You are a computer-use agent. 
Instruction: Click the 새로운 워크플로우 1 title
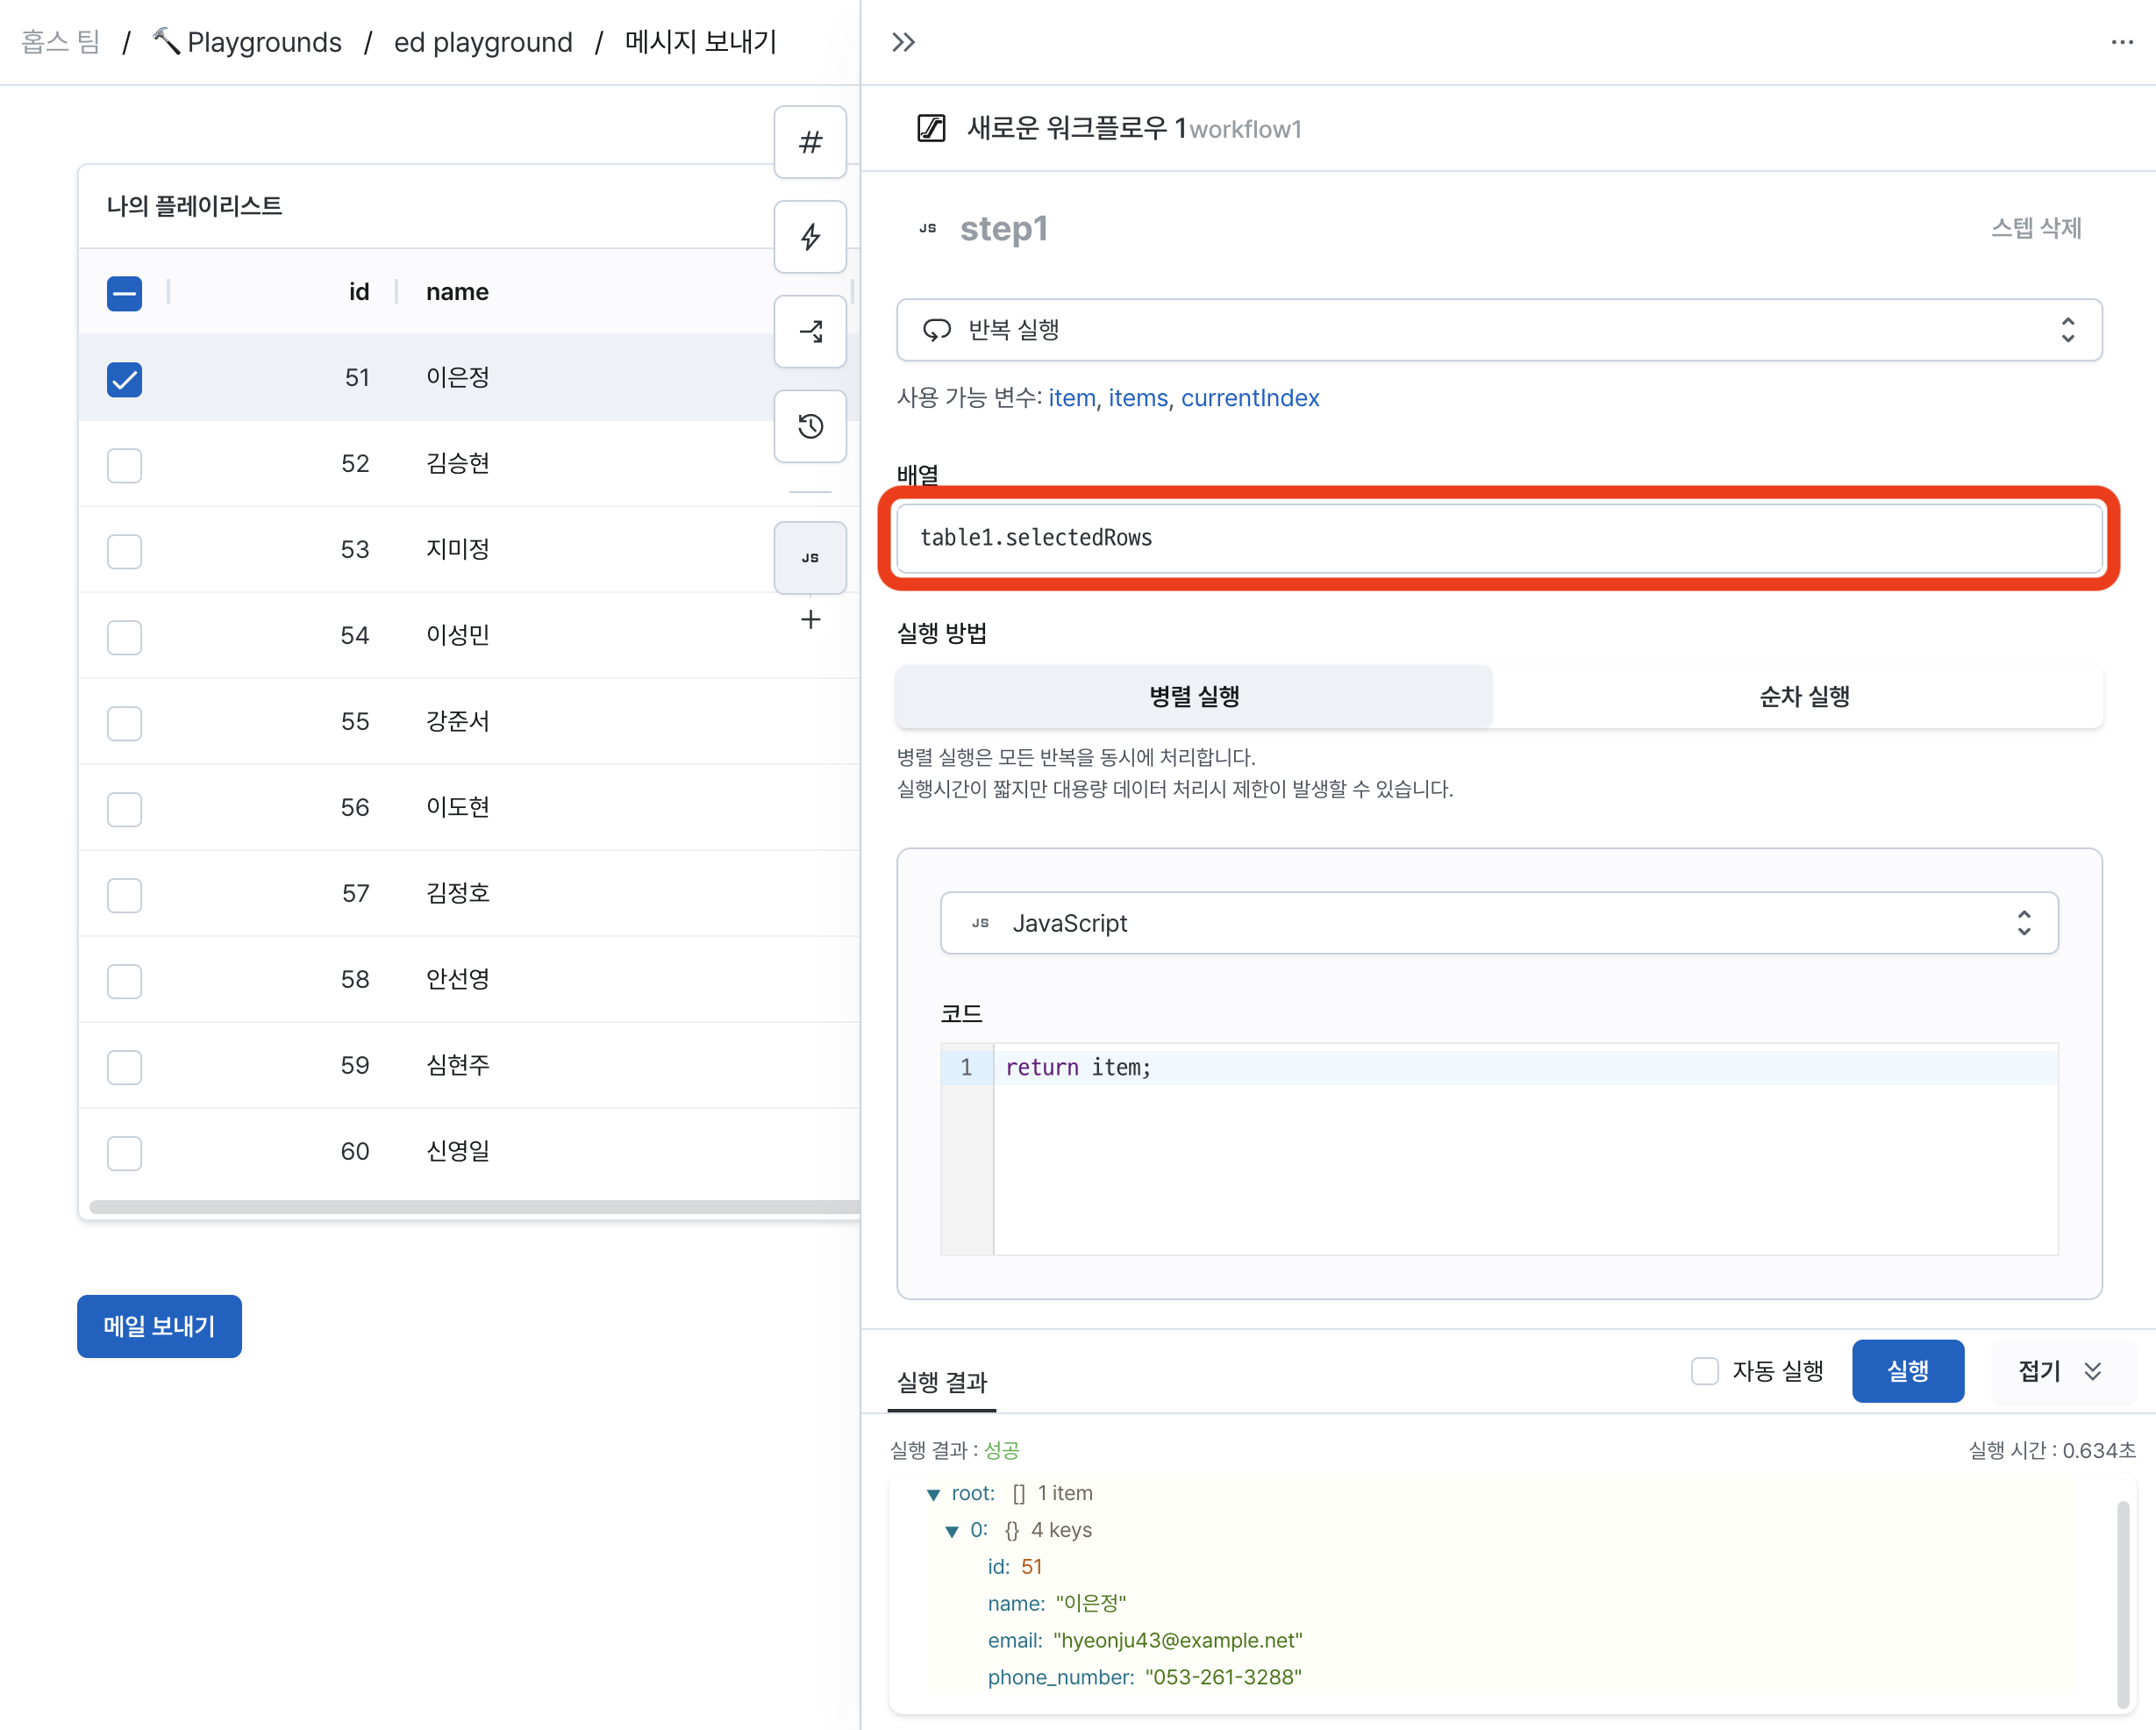(x=1076, y=129)
